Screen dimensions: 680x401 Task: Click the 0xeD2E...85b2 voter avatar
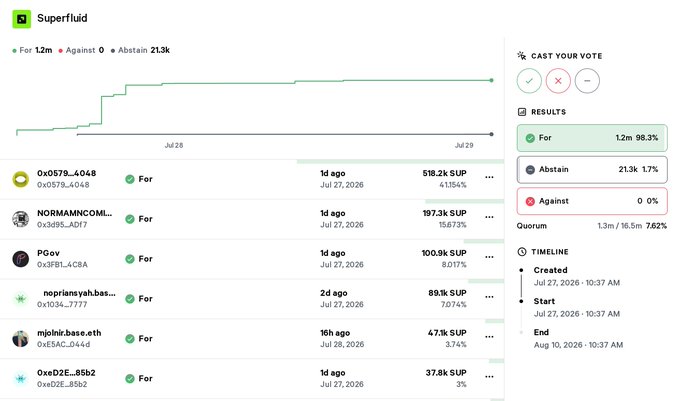tap(20, 378)
